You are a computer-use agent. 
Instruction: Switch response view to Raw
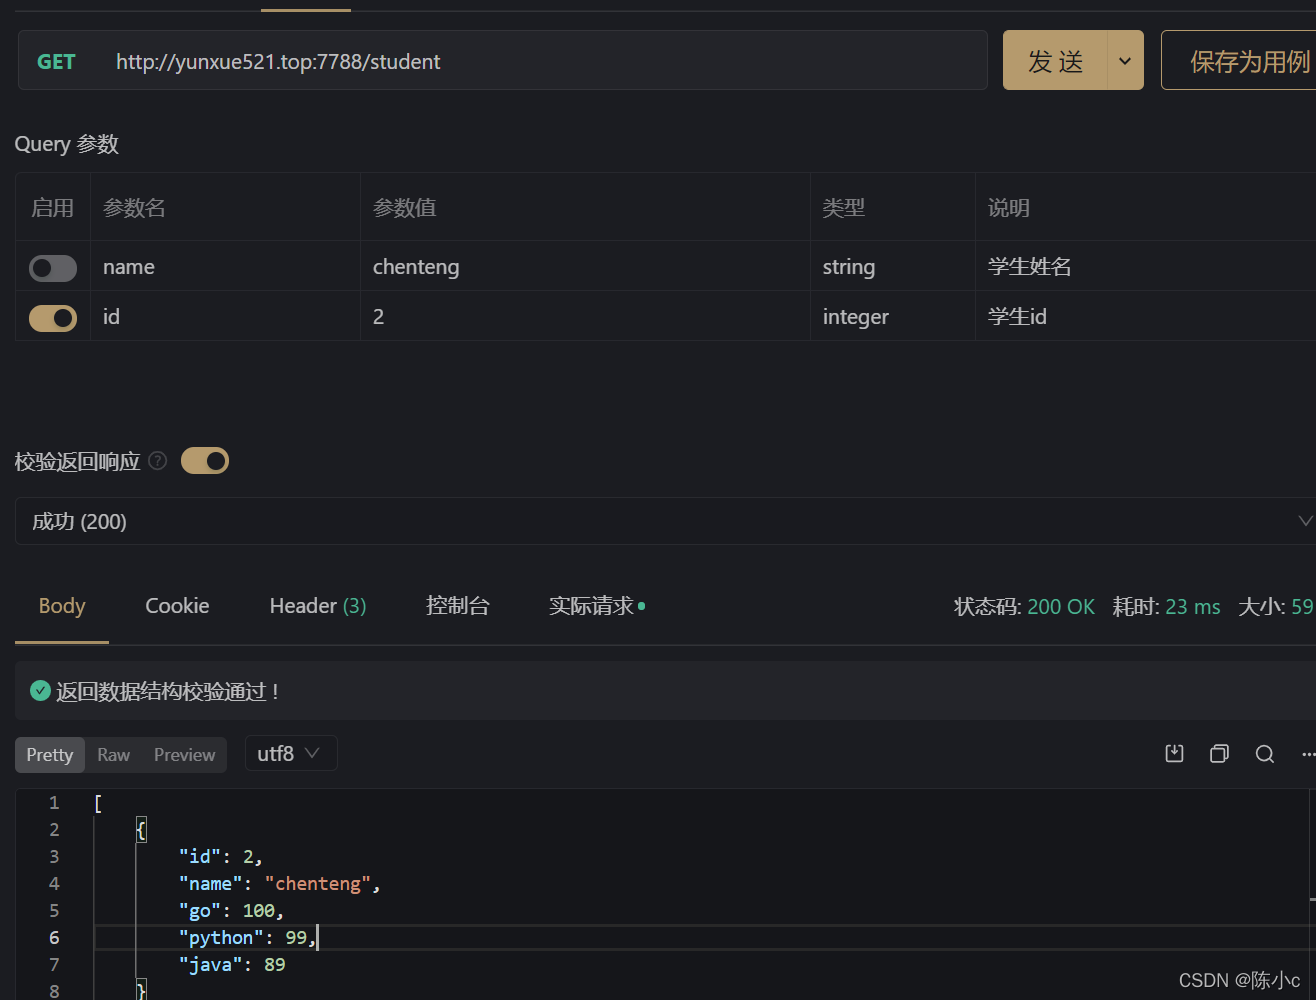click(113, 755)
